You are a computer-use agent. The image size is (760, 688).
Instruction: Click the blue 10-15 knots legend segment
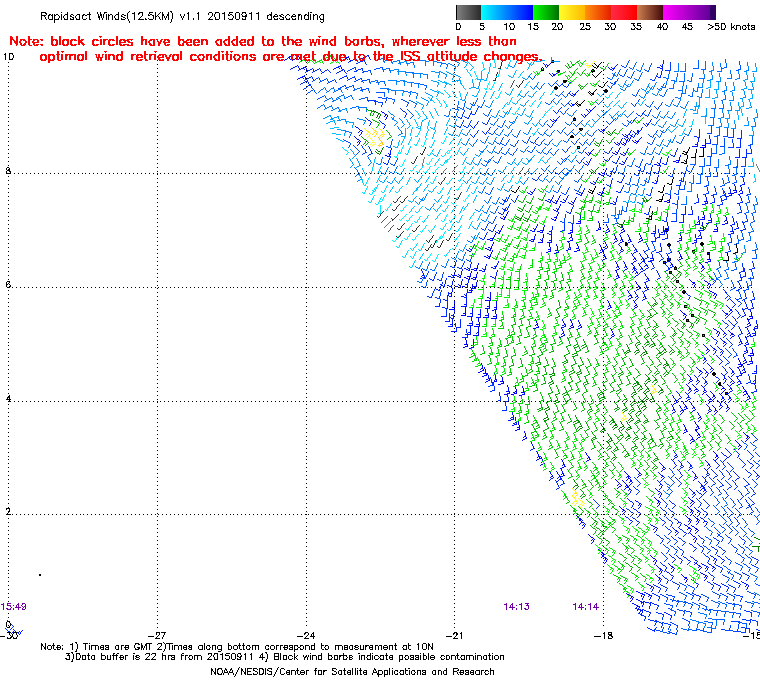coord(520,12)
